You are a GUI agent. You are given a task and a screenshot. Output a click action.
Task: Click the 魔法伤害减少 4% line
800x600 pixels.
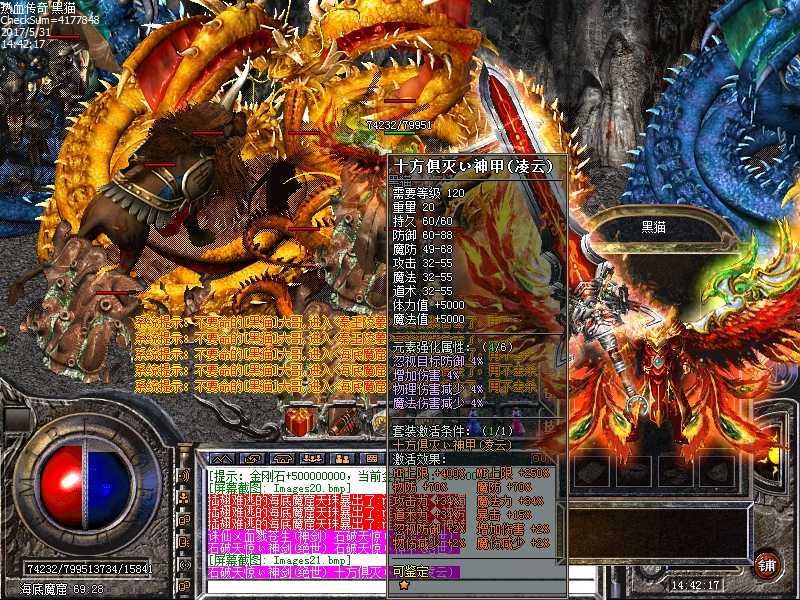tap(438, 404)
